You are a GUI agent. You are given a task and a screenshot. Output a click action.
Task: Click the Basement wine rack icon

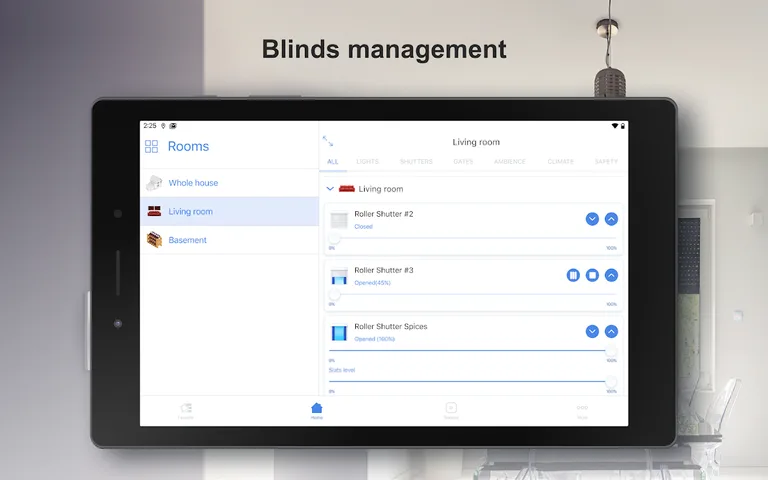(x=154, y=240)
